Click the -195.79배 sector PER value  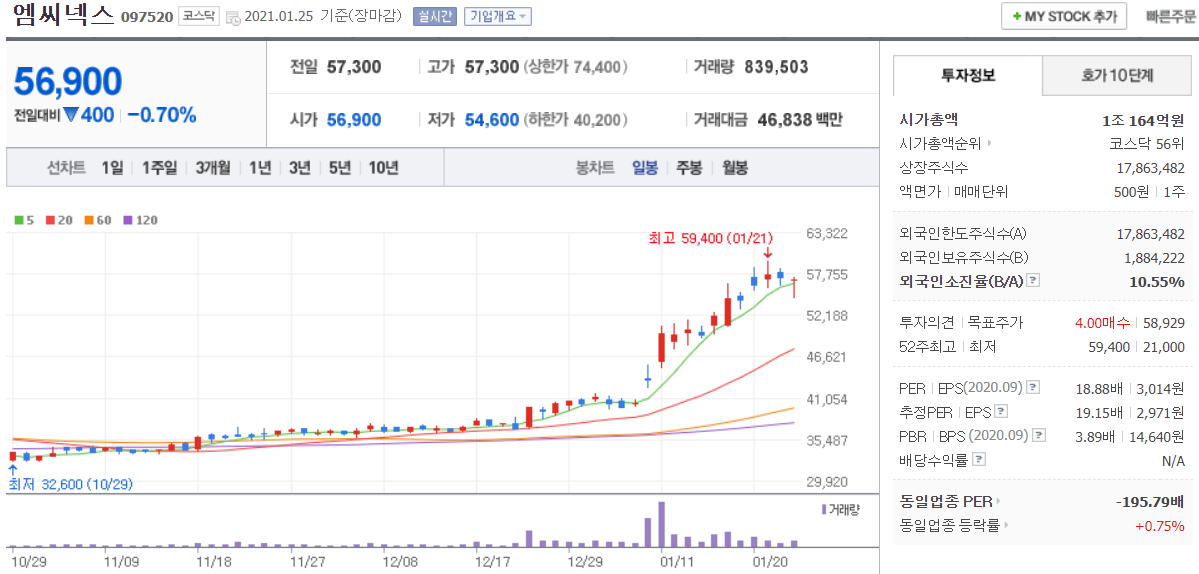pos(1150,501)
